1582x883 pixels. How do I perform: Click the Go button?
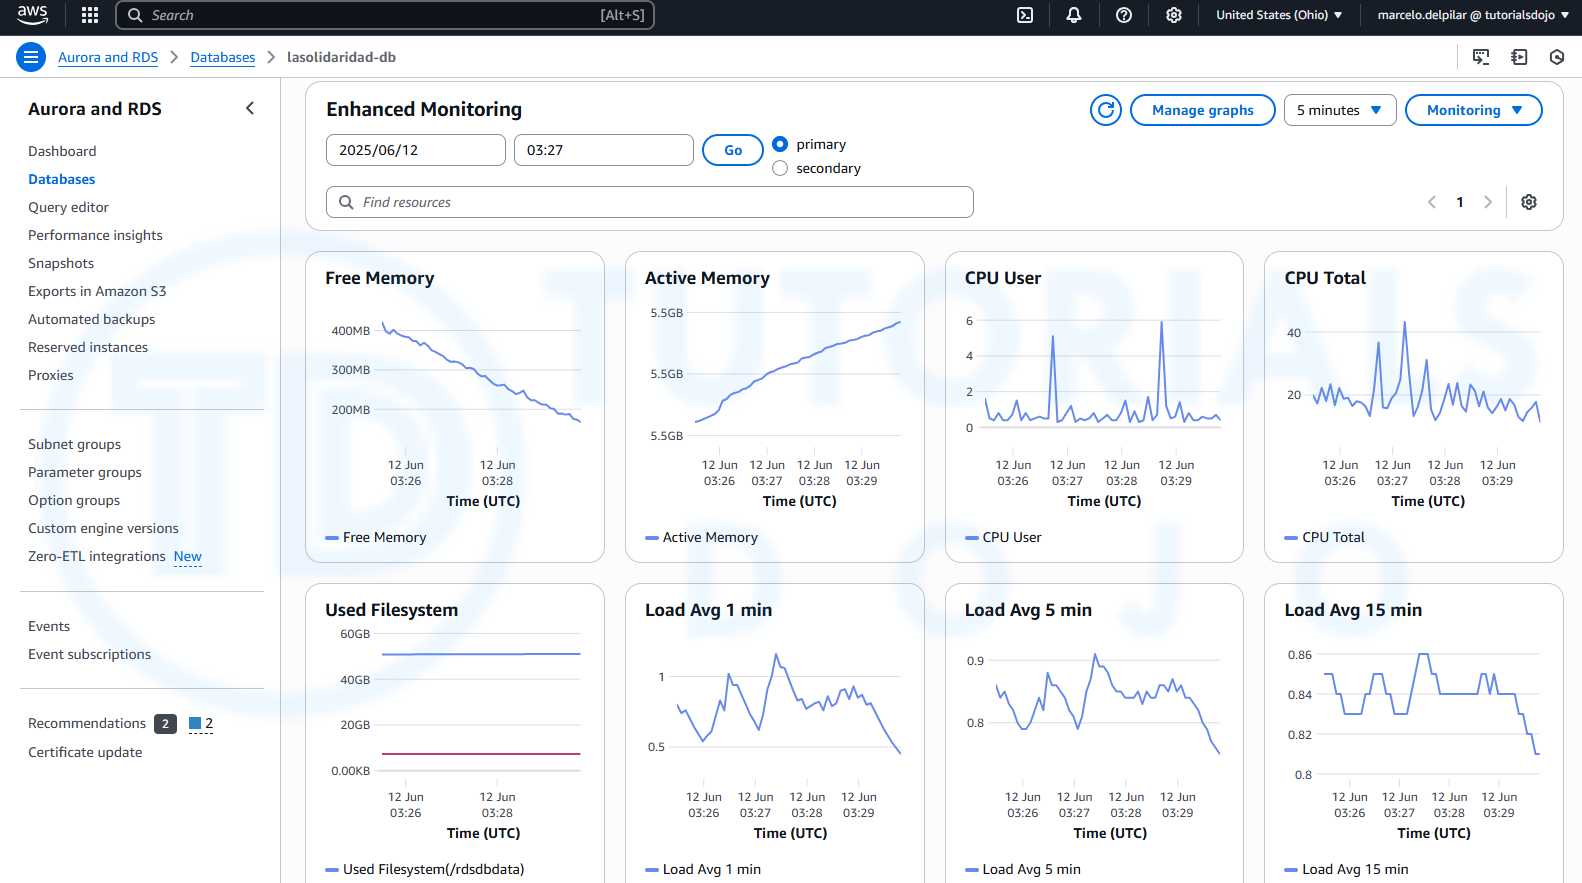point(733,150)
